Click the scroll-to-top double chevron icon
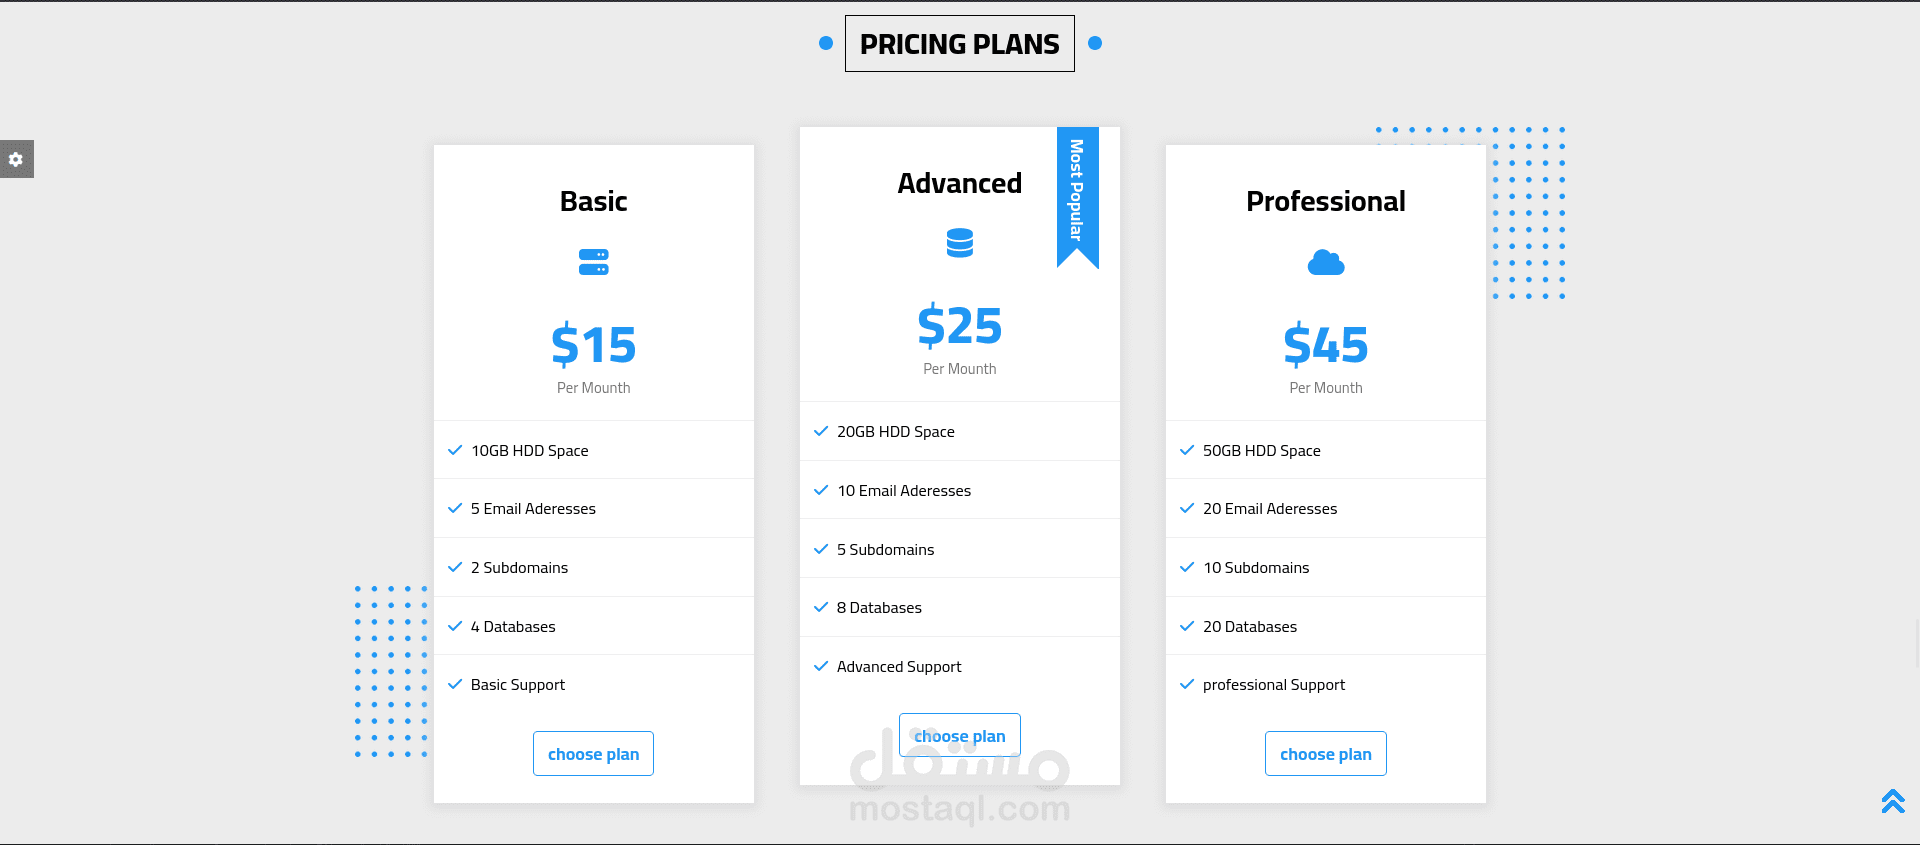1920x845 pixels. click(x=1893, y=801)
